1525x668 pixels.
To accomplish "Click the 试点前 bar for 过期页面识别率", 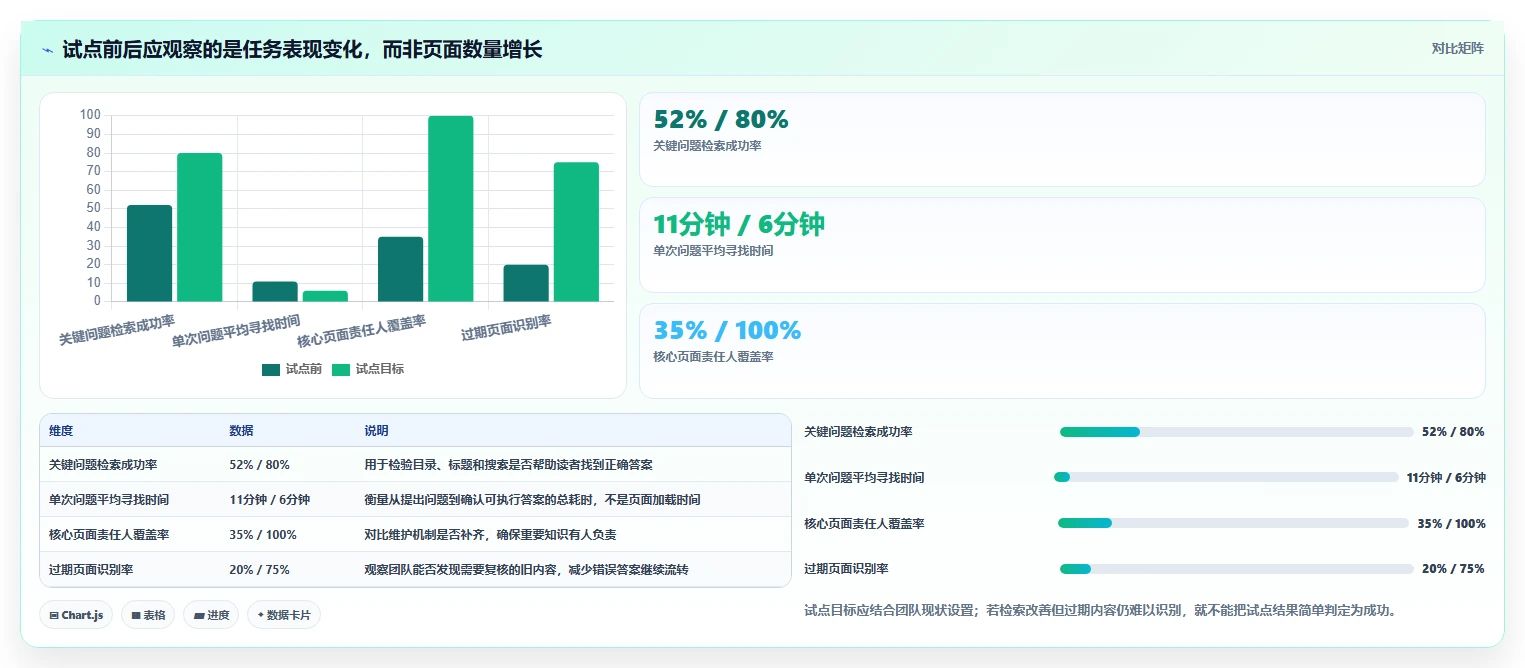I will click(x=526, y=283).
